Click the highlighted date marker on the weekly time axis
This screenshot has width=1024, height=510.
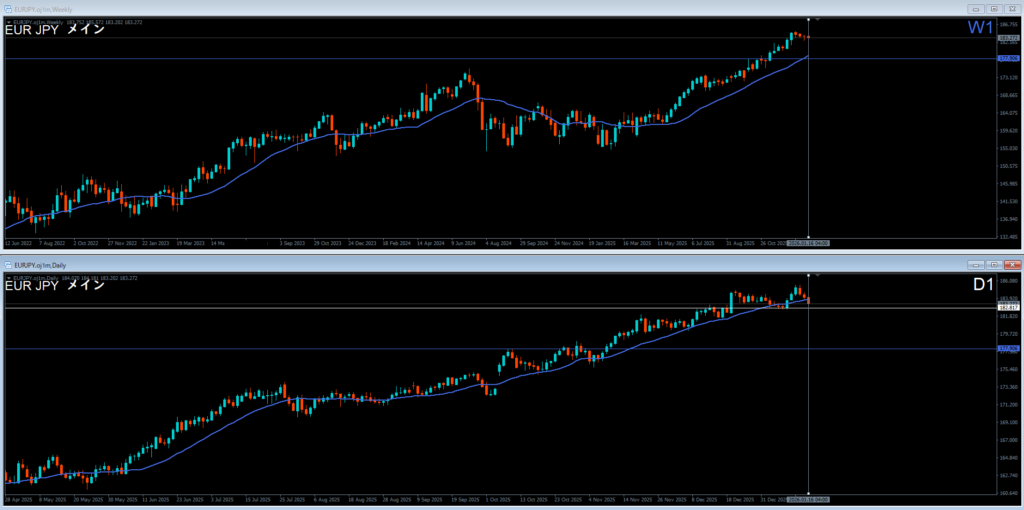[x=808, y=242]
